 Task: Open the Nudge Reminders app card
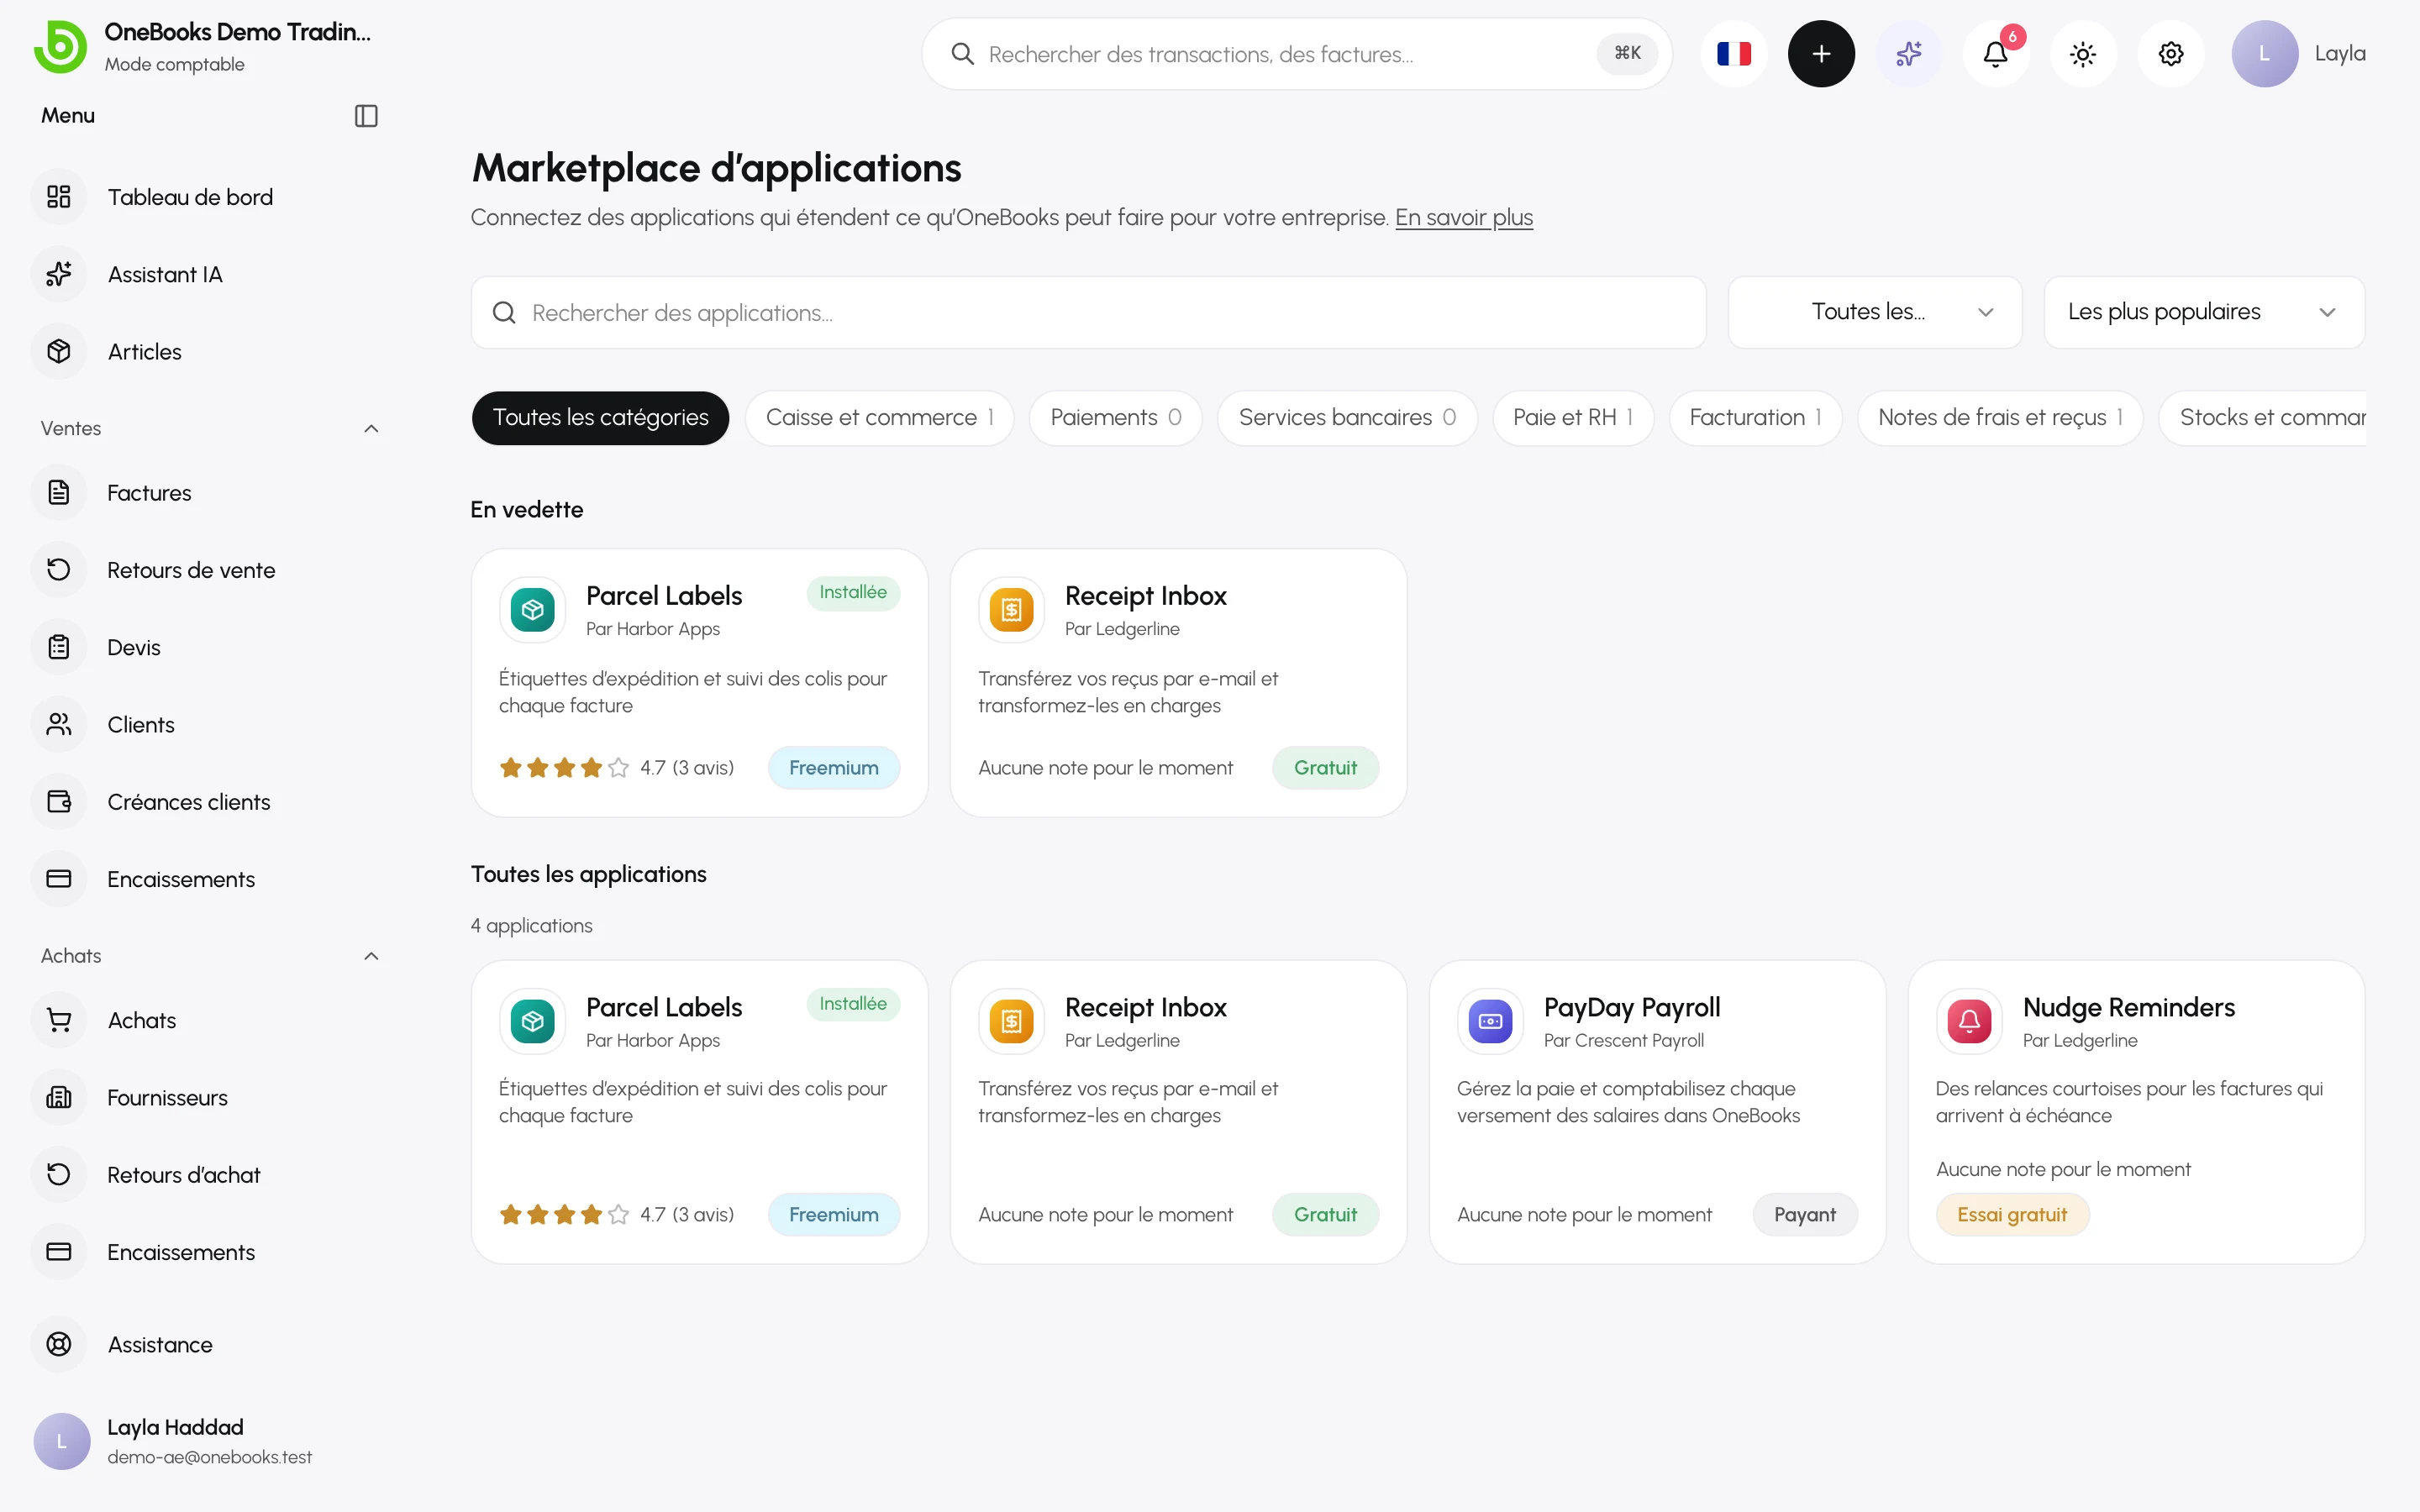[2136, 1112]
